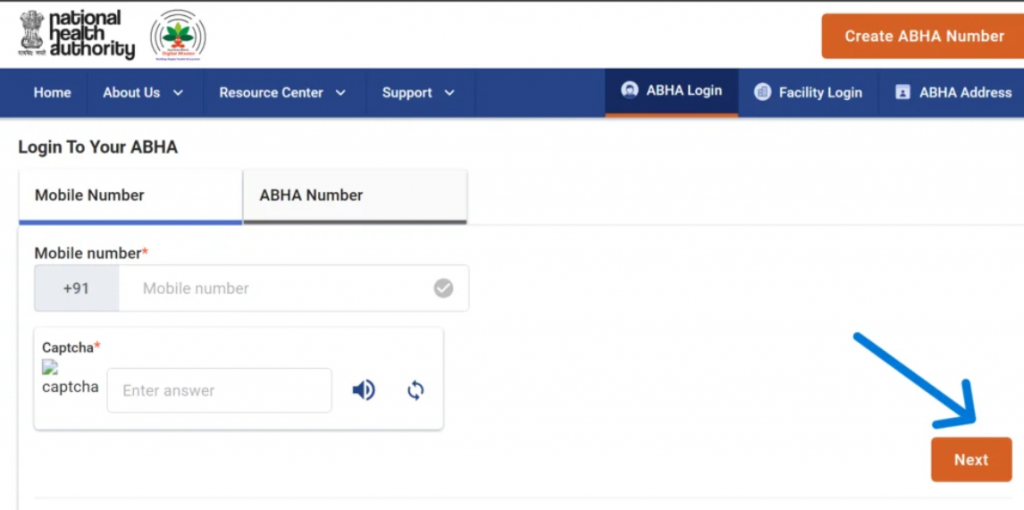The width and height of the screenshot is (1024, 510).
Task: Click the Captcha label text
Action: click(71, 347)
